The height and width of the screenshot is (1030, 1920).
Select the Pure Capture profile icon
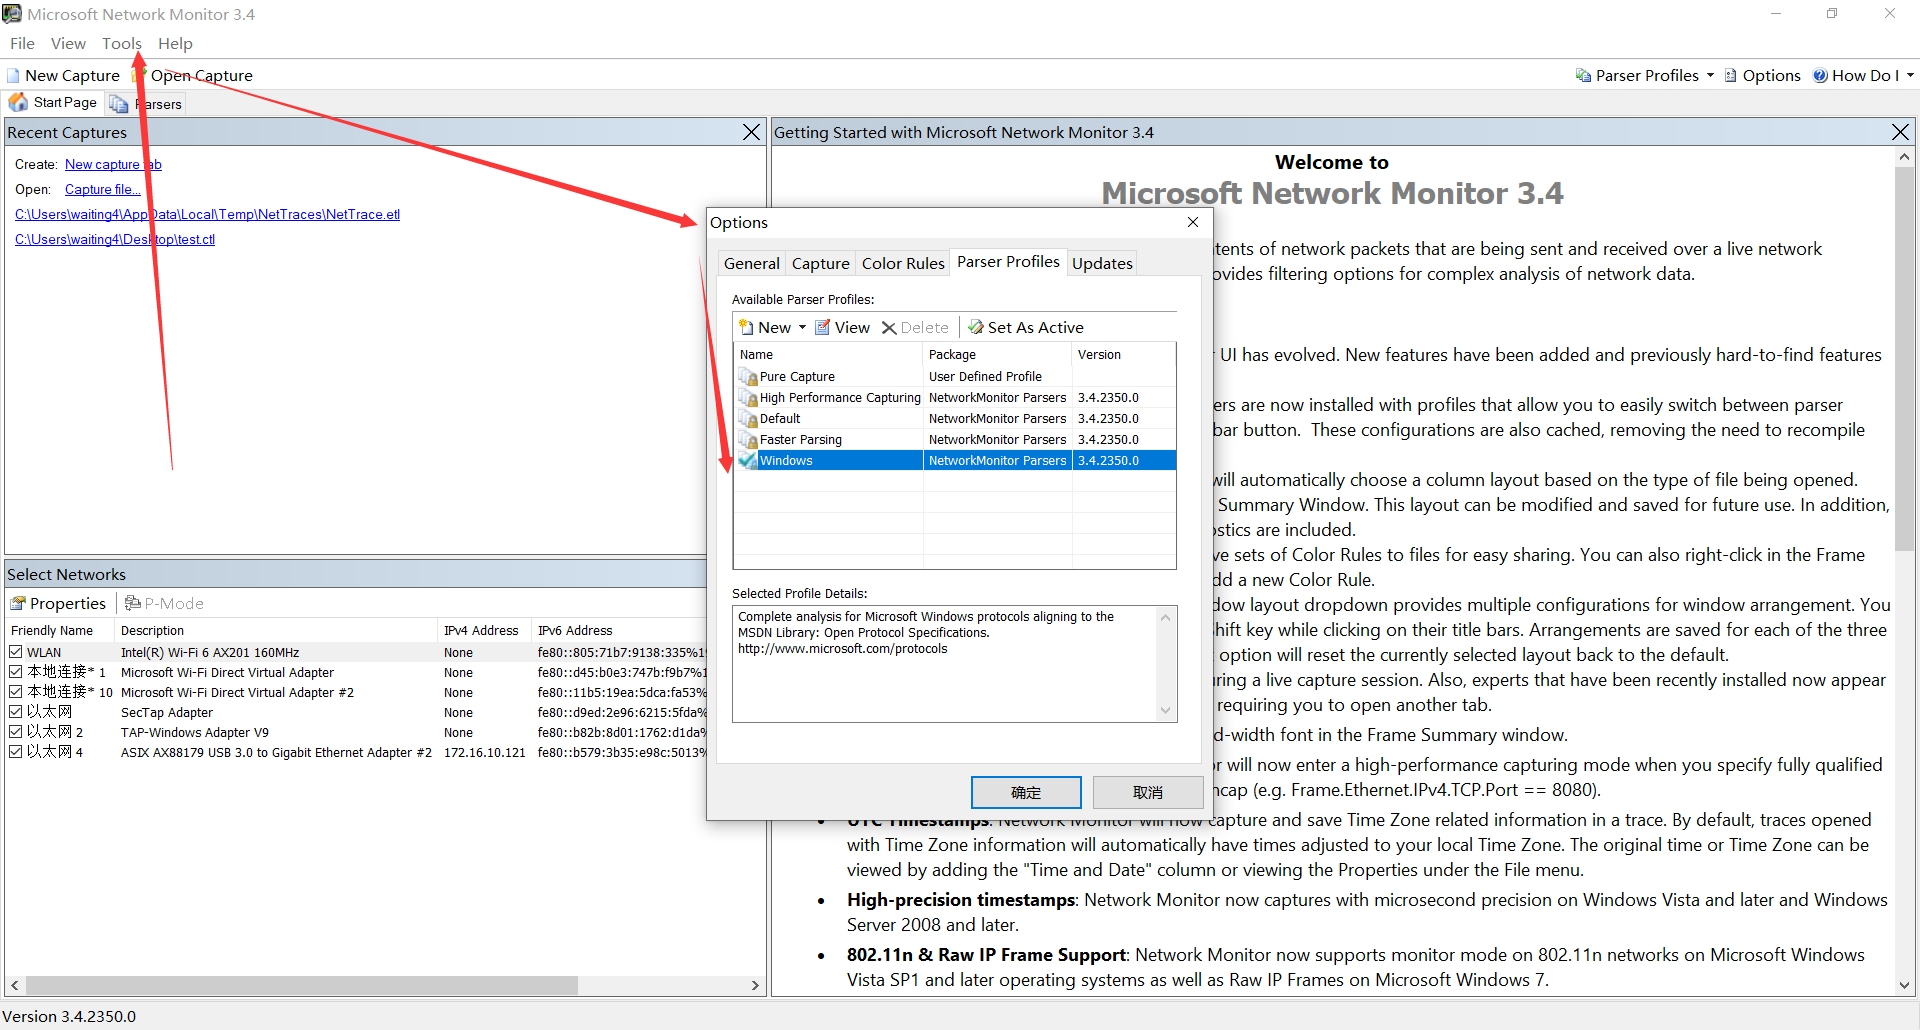pos(748,377)
